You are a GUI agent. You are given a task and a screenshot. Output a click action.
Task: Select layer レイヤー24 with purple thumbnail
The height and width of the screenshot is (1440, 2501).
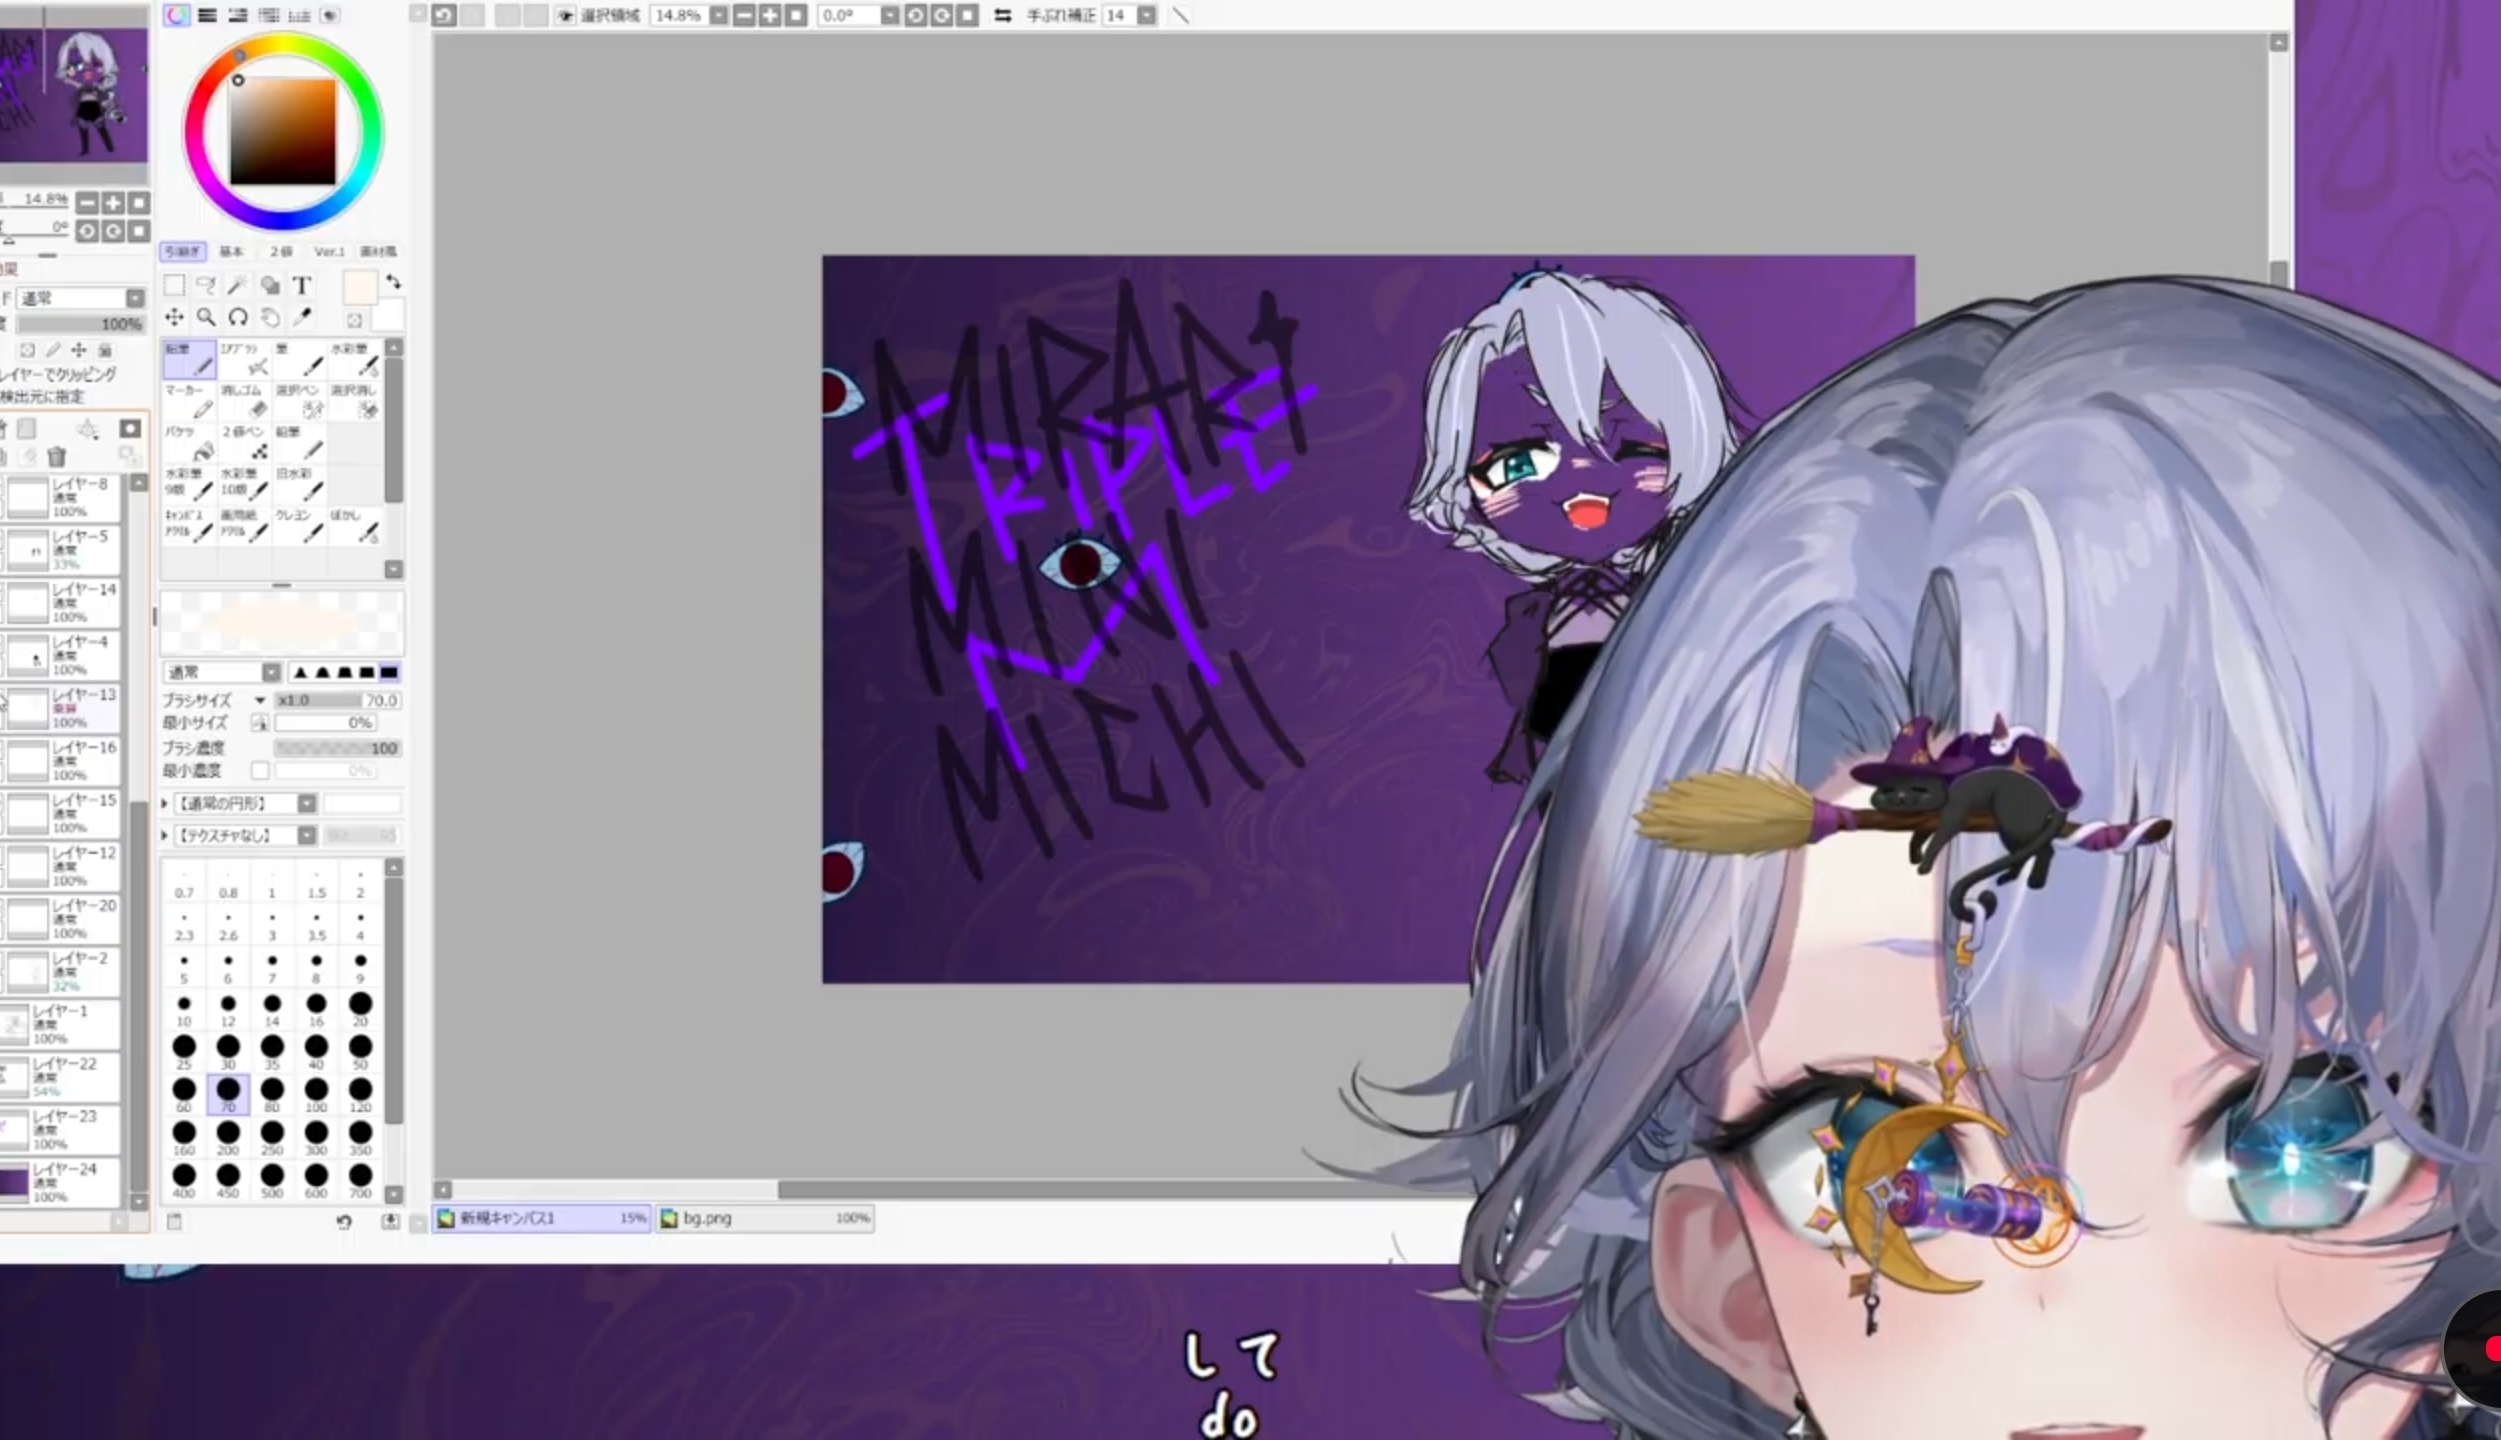60,1182
